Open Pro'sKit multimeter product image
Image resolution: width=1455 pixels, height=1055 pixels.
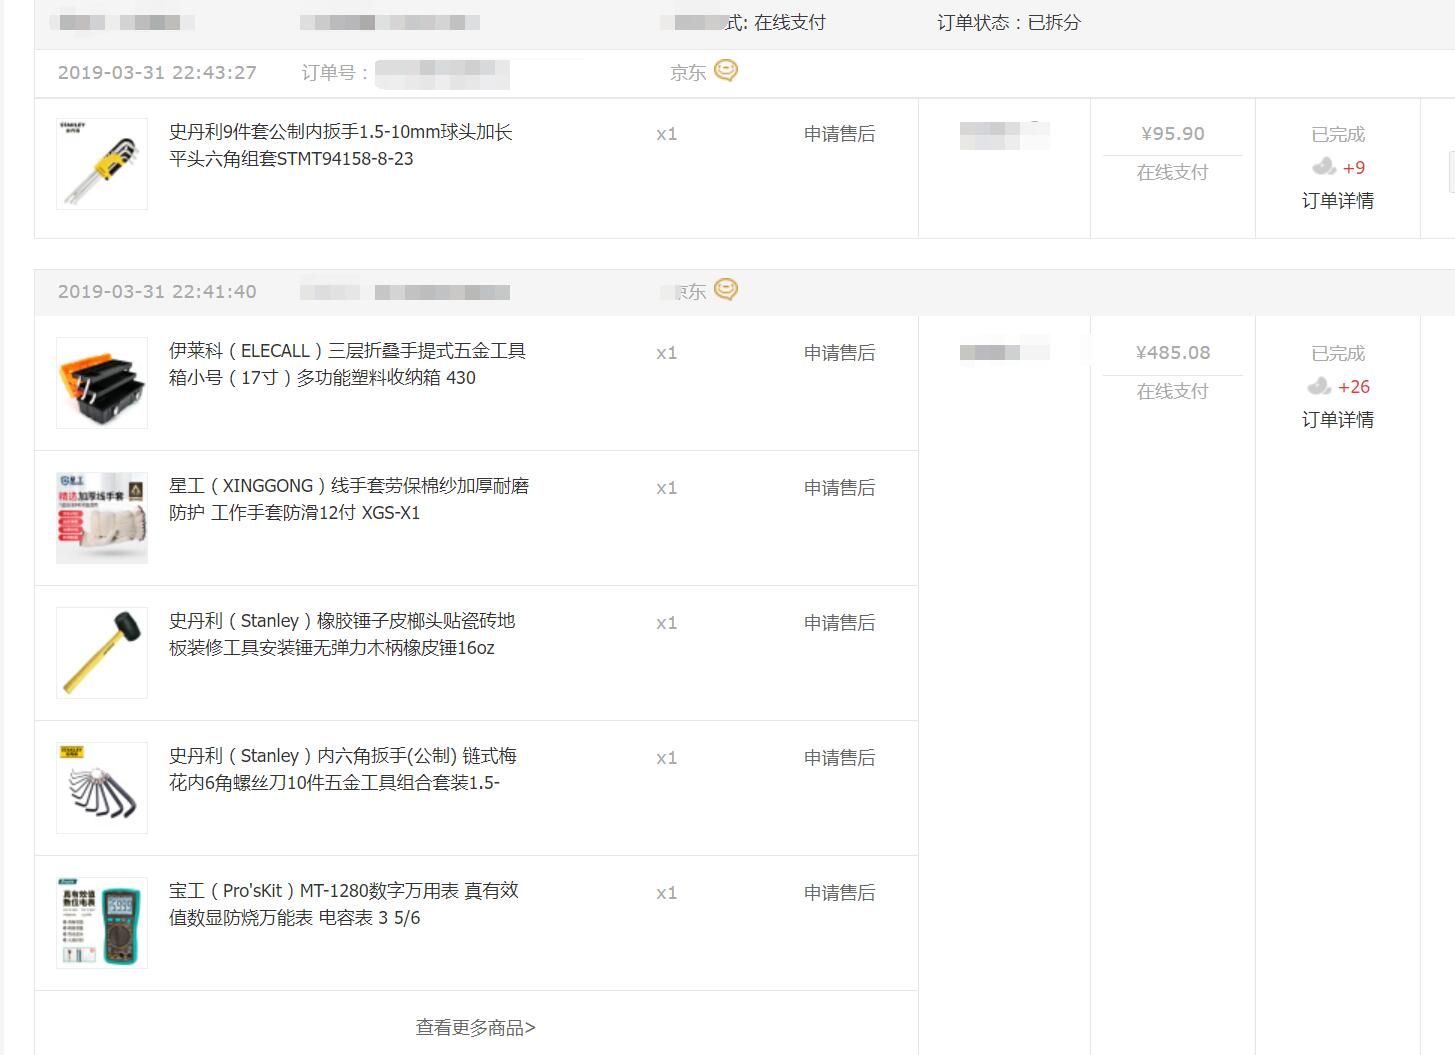(102, 923)
